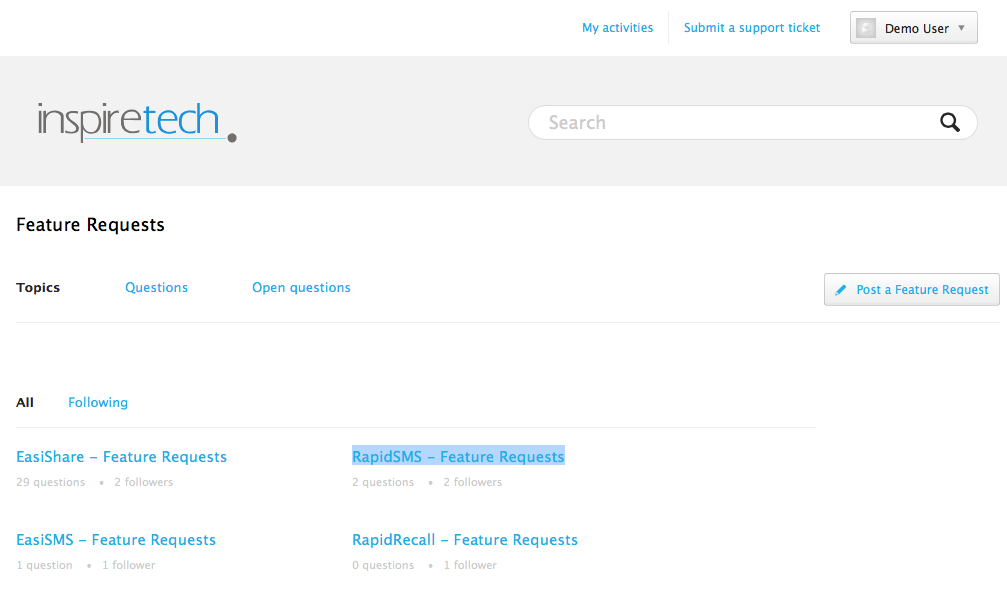Click the Feature Requests page heading
1007x604 pixels.
[90, 225]
